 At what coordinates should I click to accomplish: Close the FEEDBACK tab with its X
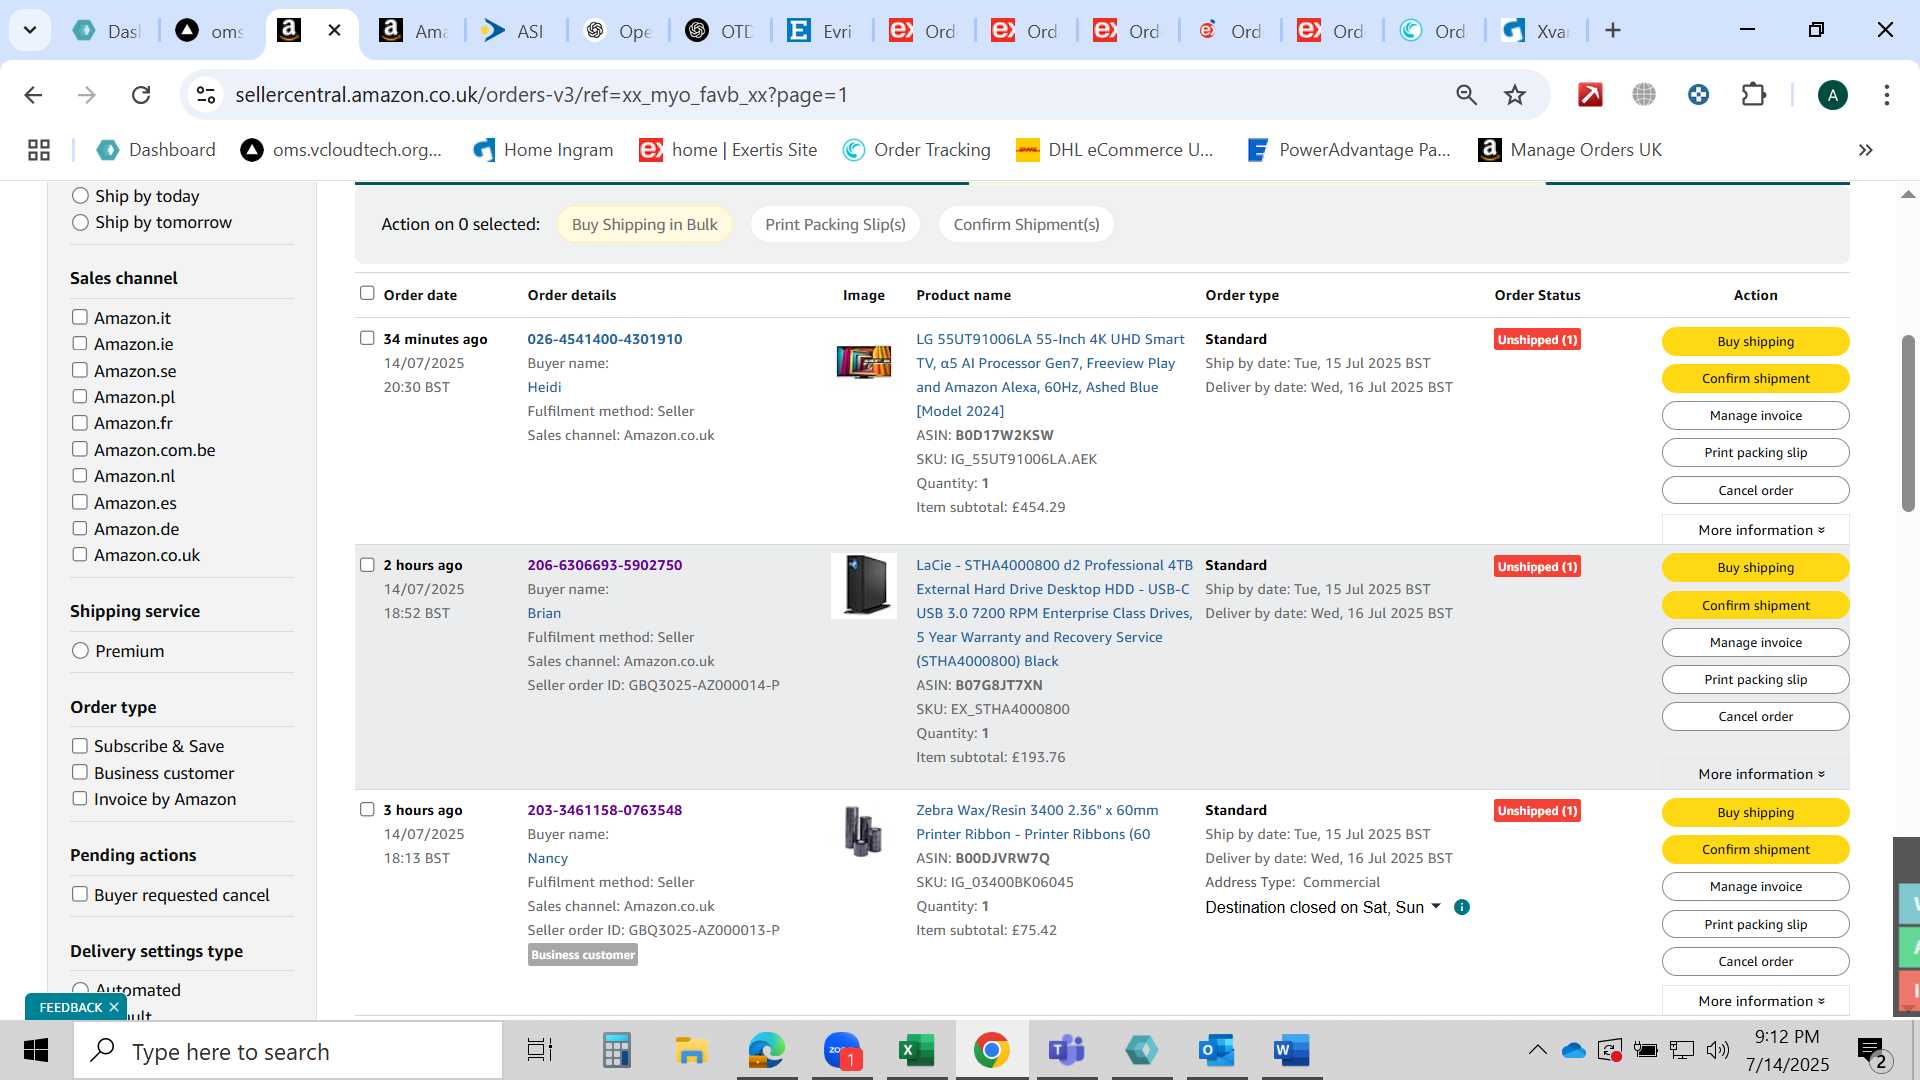coord(114,1007)
